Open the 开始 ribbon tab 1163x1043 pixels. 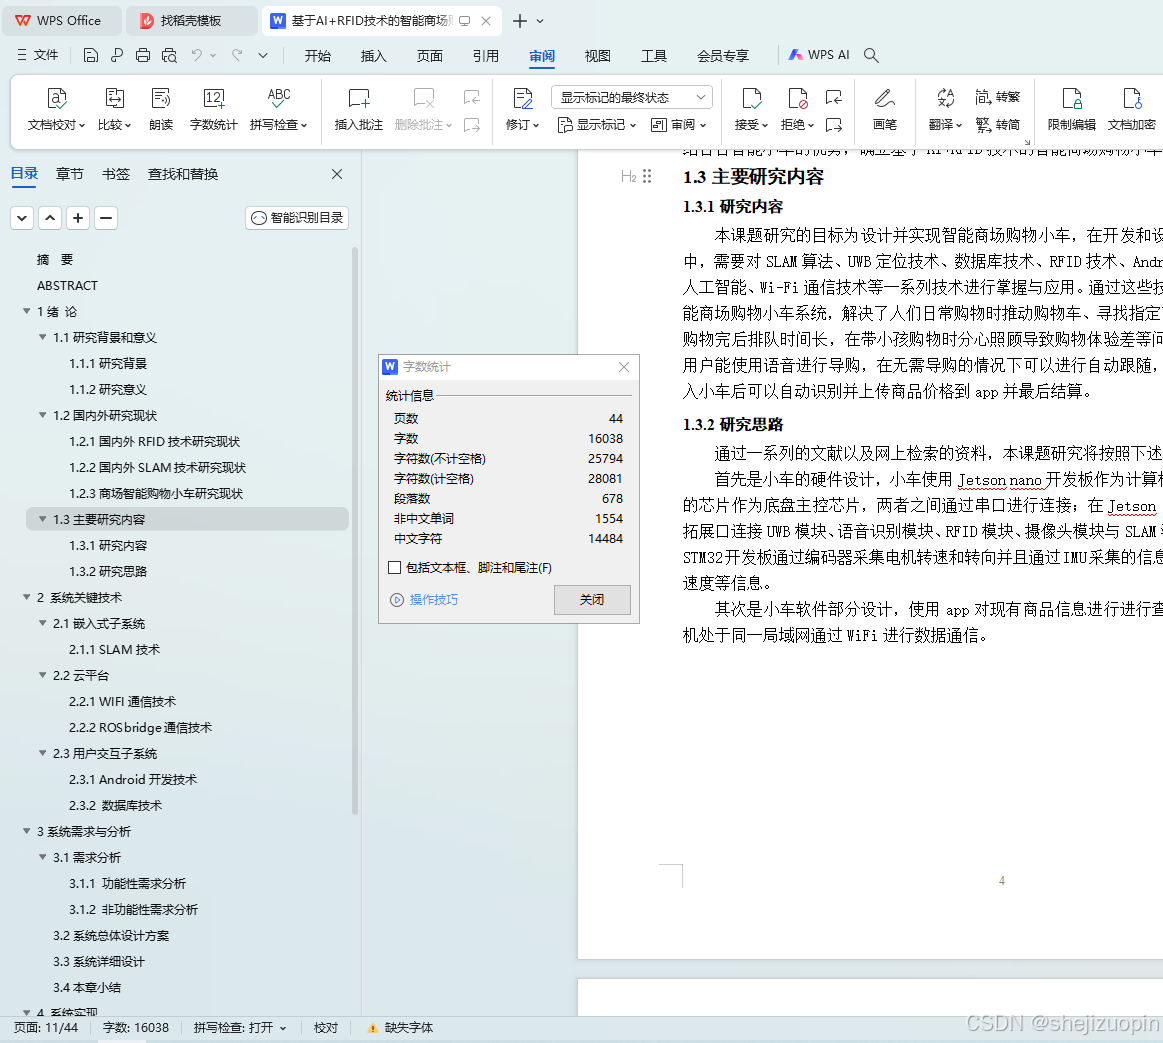click(x=317, y=56)
